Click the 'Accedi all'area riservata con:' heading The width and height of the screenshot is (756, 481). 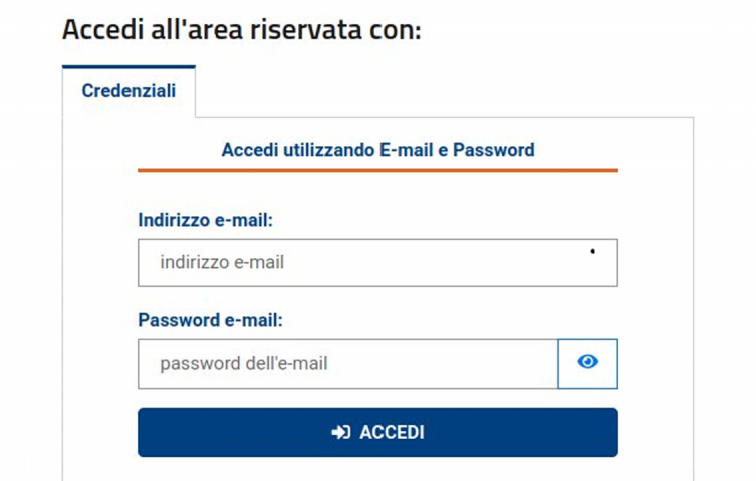click(242, 28)
